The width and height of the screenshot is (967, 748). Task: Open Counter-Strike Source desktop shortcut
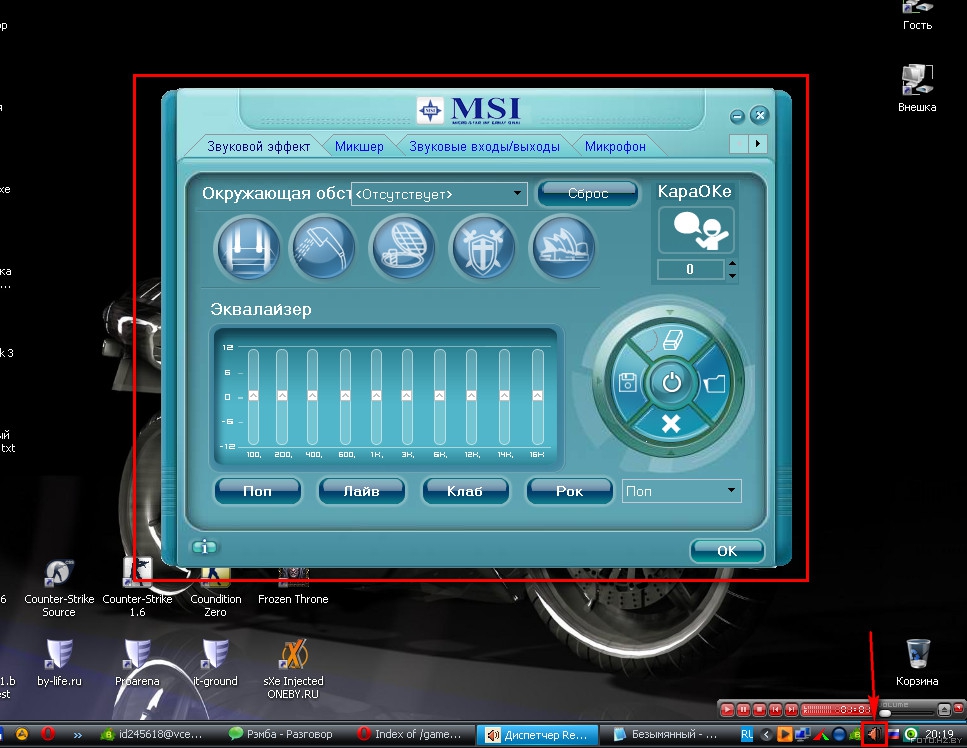[x=59, y=589]
